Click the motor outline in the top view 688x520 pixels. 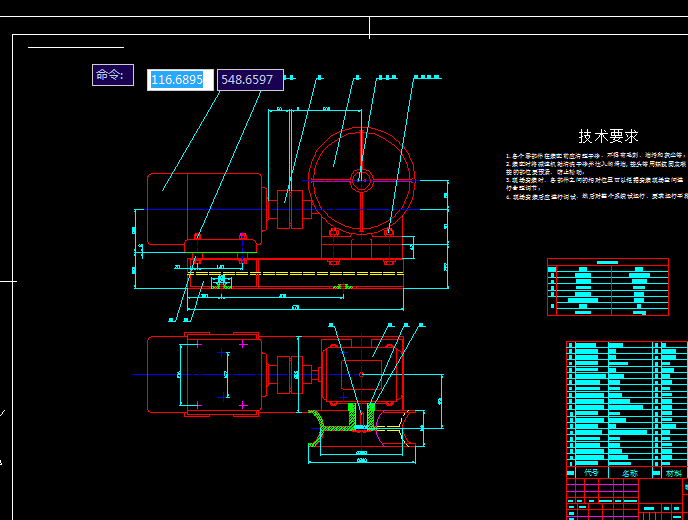point(167,375)
